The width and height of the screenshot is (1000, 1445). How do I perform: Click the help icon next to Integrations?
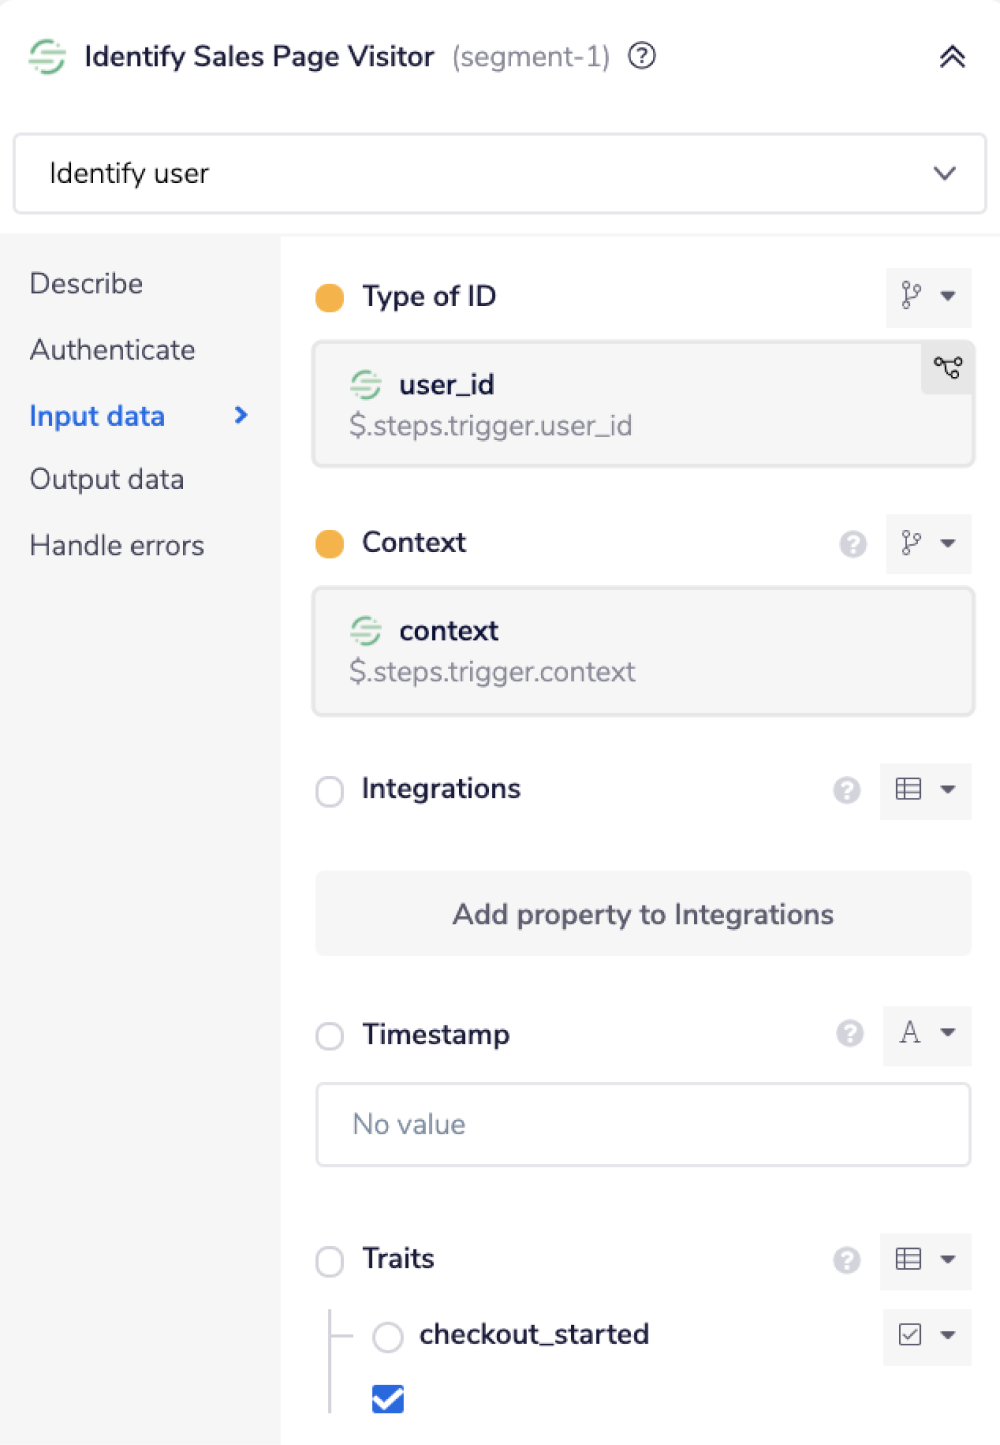click(x=847, y=791)
